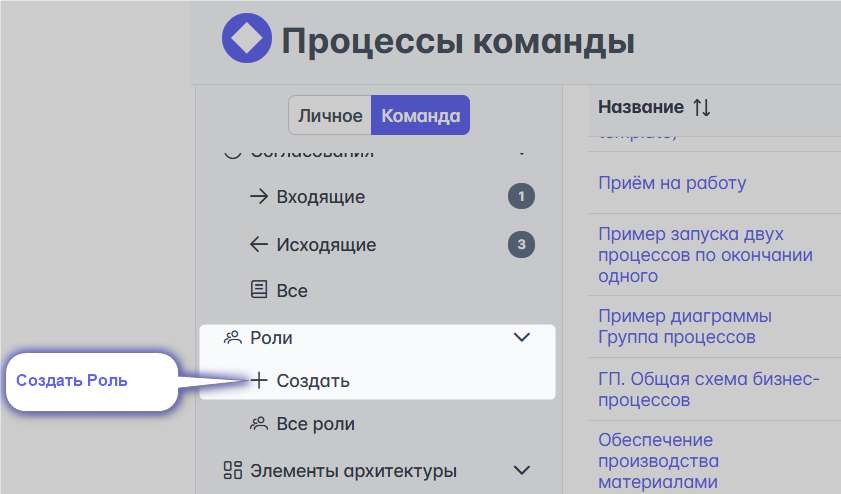Click the diamond app logo icon
The height and width of the screenshot is (494, 841).
[247, 38]
